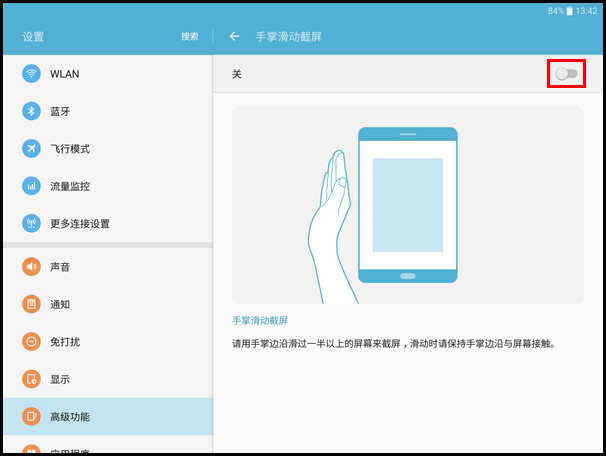Image resolution: width=606 pixels, height=456 pixels.
Task: Tap the 手掌滑动截屏 header title
Action: pos(288,37)
